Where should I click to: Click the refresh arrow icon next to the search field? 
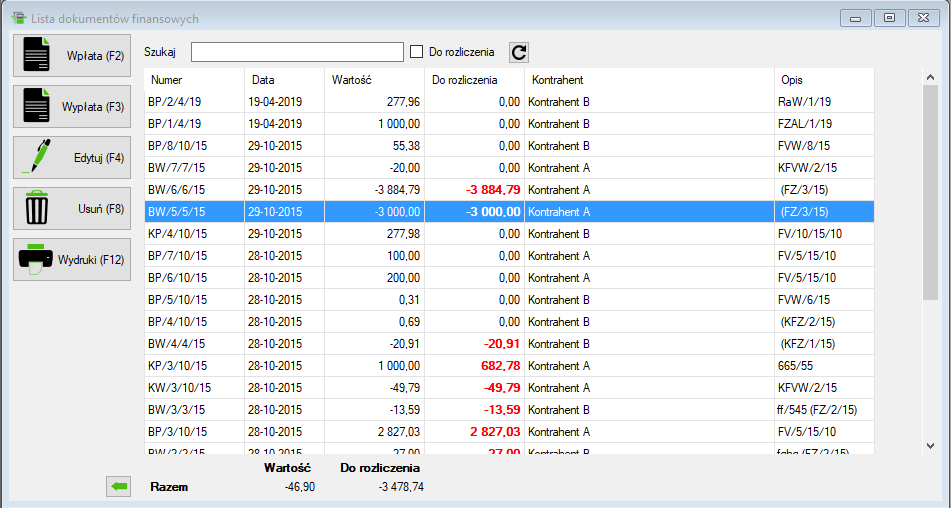(x=518, y=53)
